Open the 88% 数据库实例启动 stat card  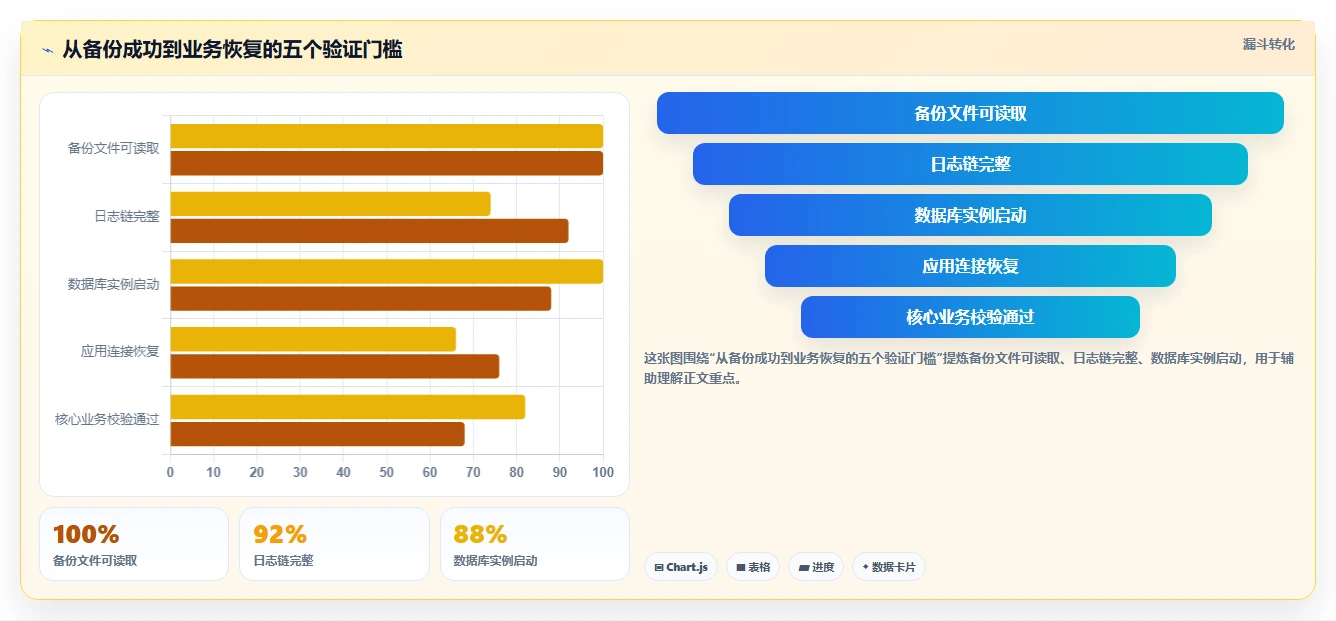coord(535,544)
